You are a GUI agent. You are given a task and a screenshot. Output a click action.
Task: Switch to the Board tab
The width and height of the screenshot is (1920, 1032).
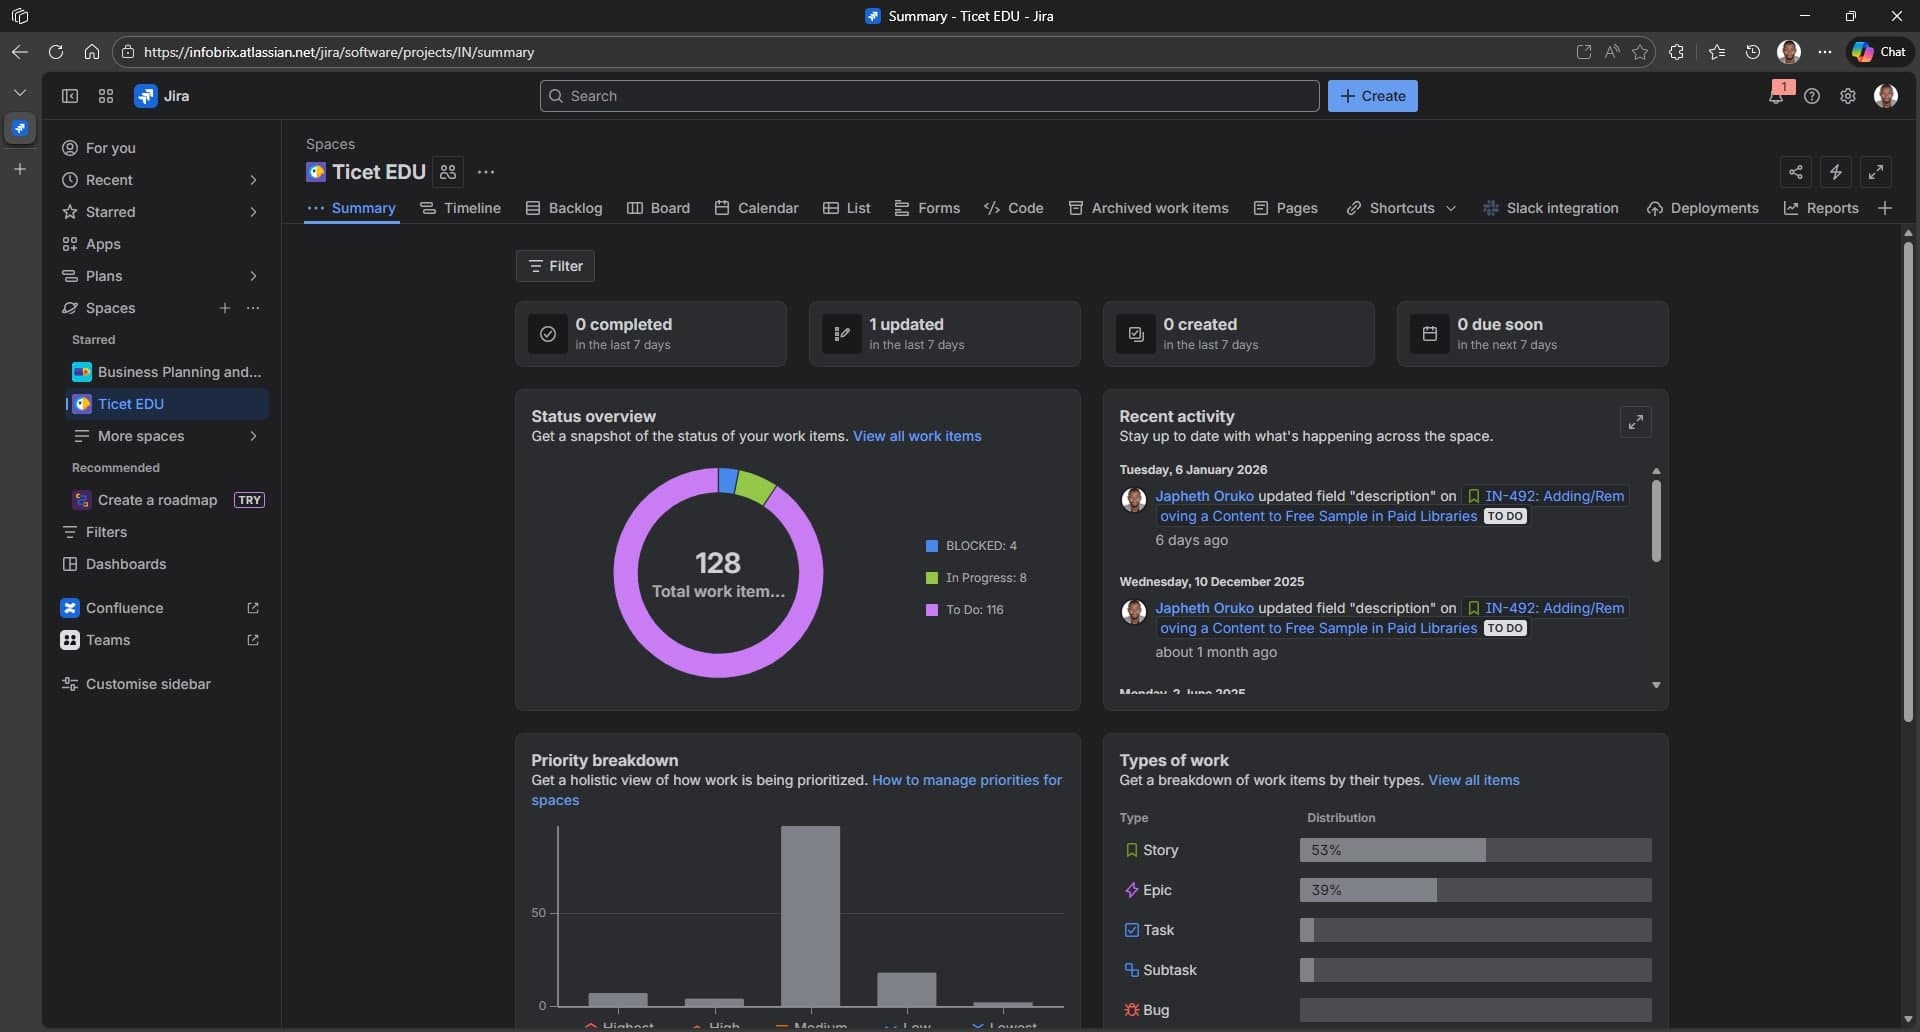coord(658,208)
